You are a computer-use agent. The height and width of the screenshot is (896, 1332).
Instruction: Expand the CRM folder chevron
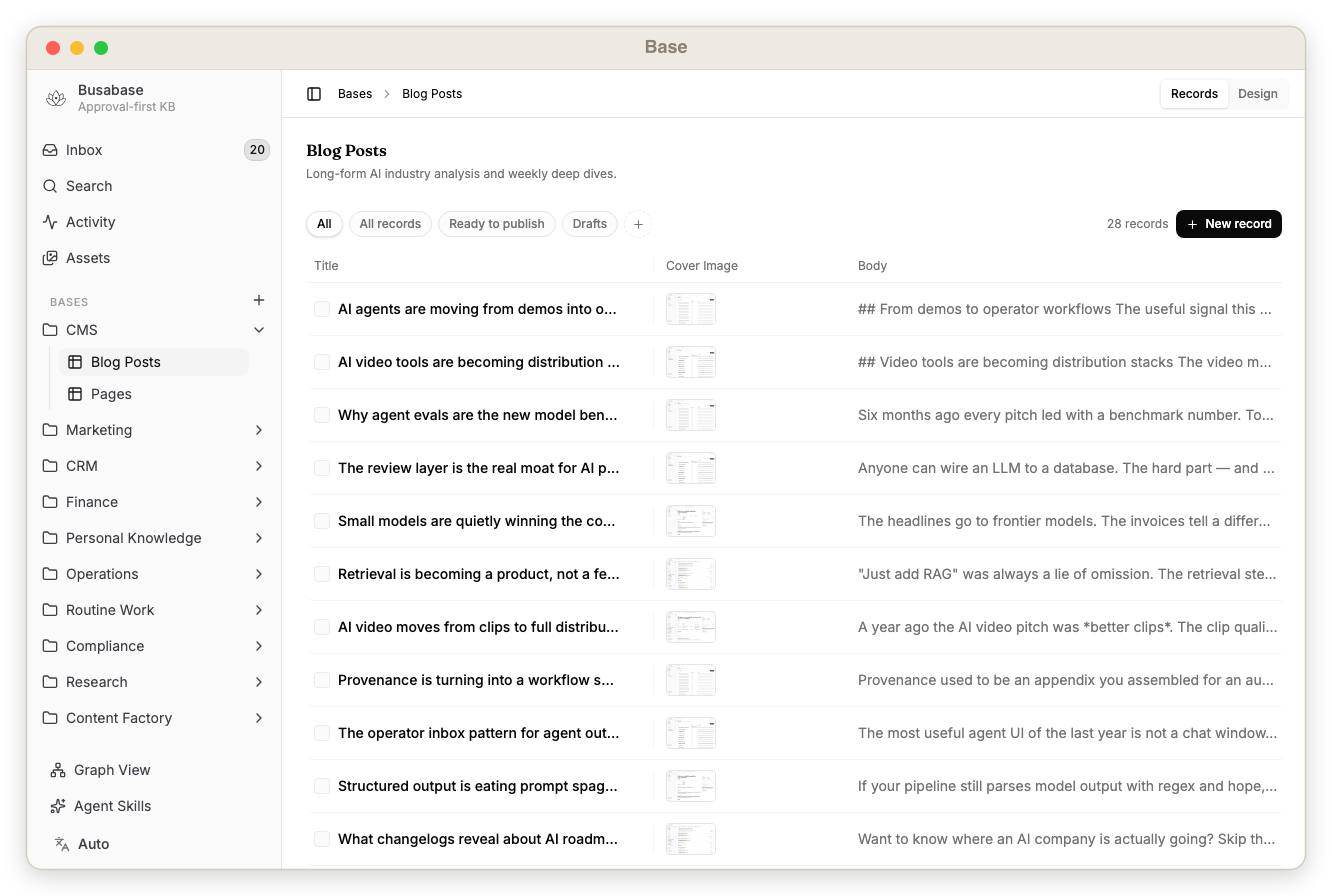tap(259, 466)
